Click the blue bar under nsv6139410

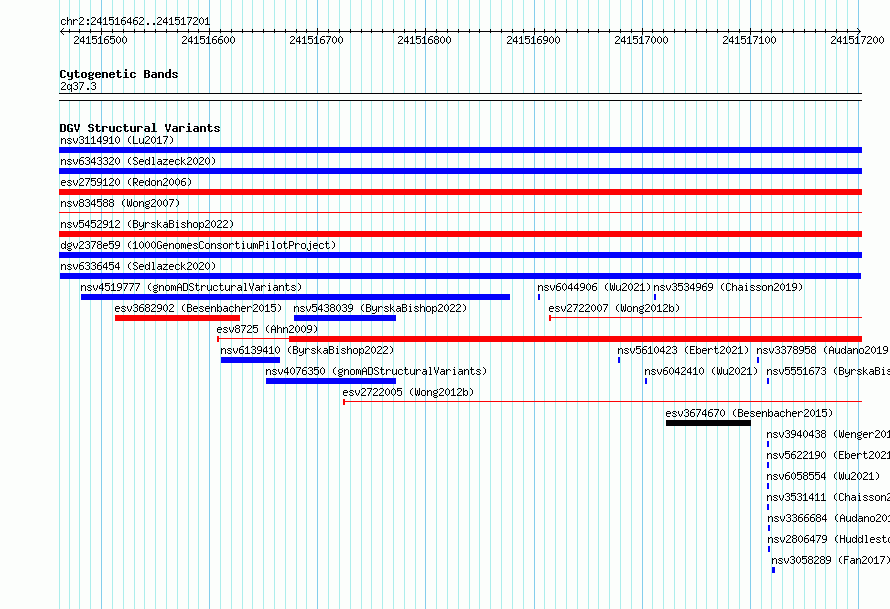point(250,360)
